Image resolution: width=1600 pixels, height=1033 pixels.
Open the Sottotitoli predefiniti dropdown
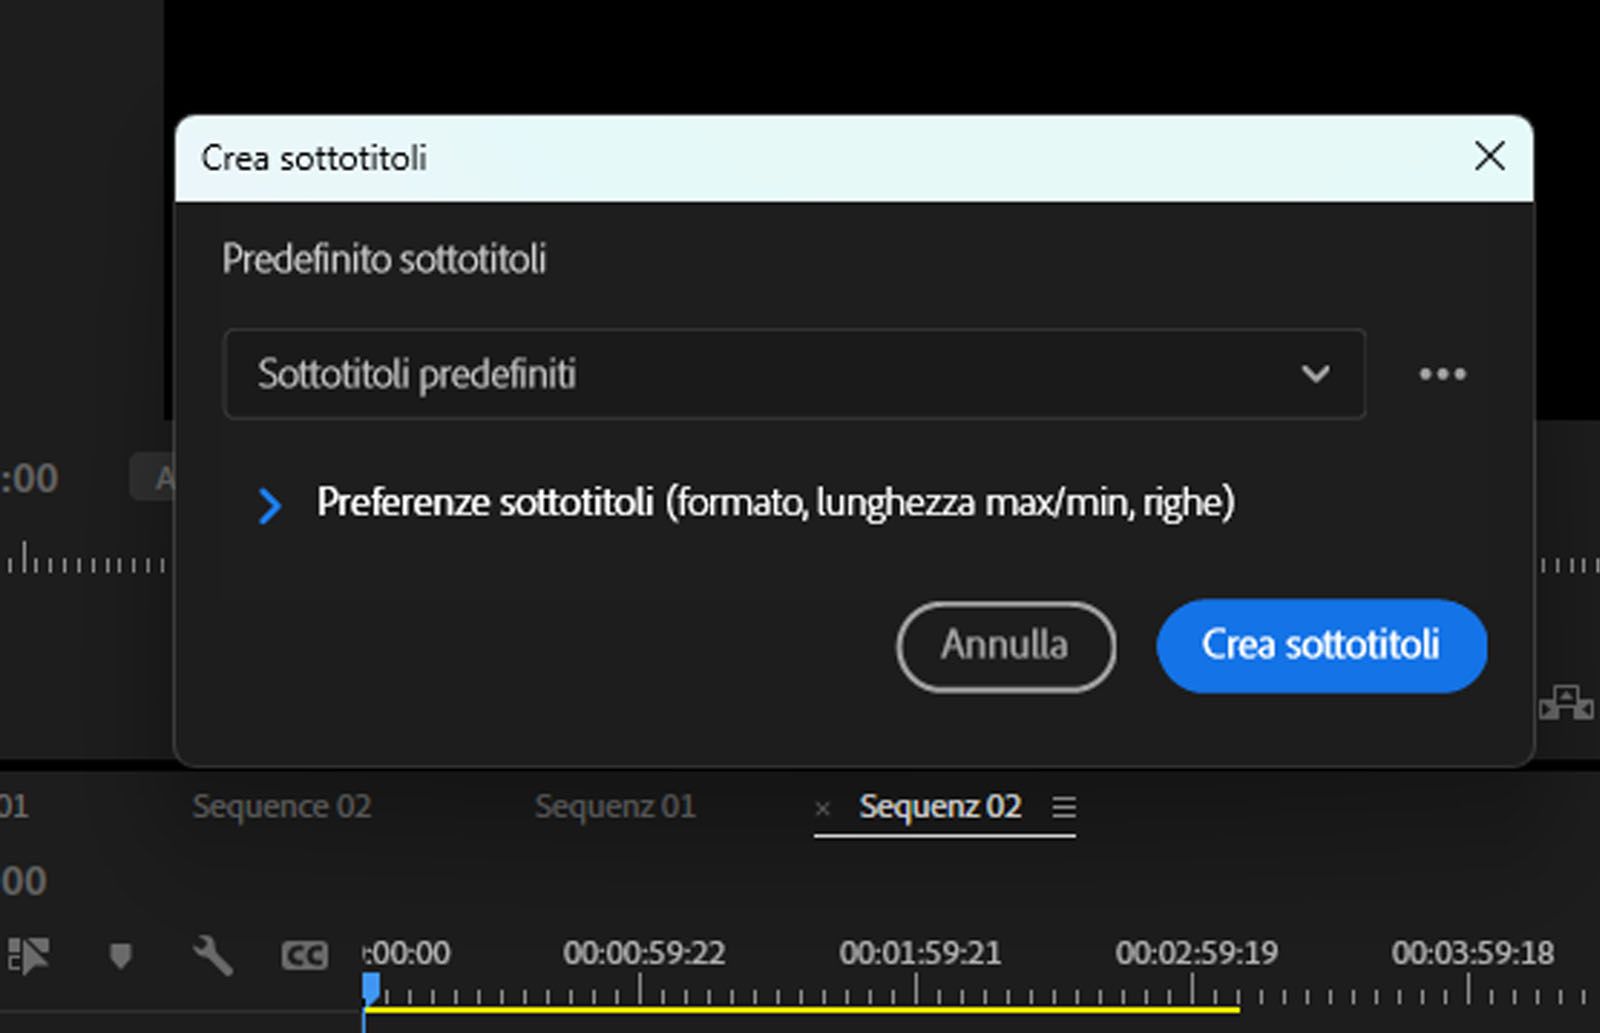click(x=793, y=375)
